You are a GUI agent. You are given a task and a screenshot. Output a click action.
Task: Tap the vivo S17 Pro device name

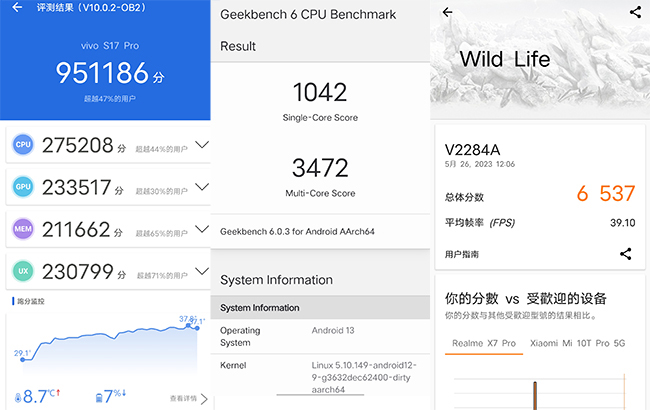[x=110, y=46]
